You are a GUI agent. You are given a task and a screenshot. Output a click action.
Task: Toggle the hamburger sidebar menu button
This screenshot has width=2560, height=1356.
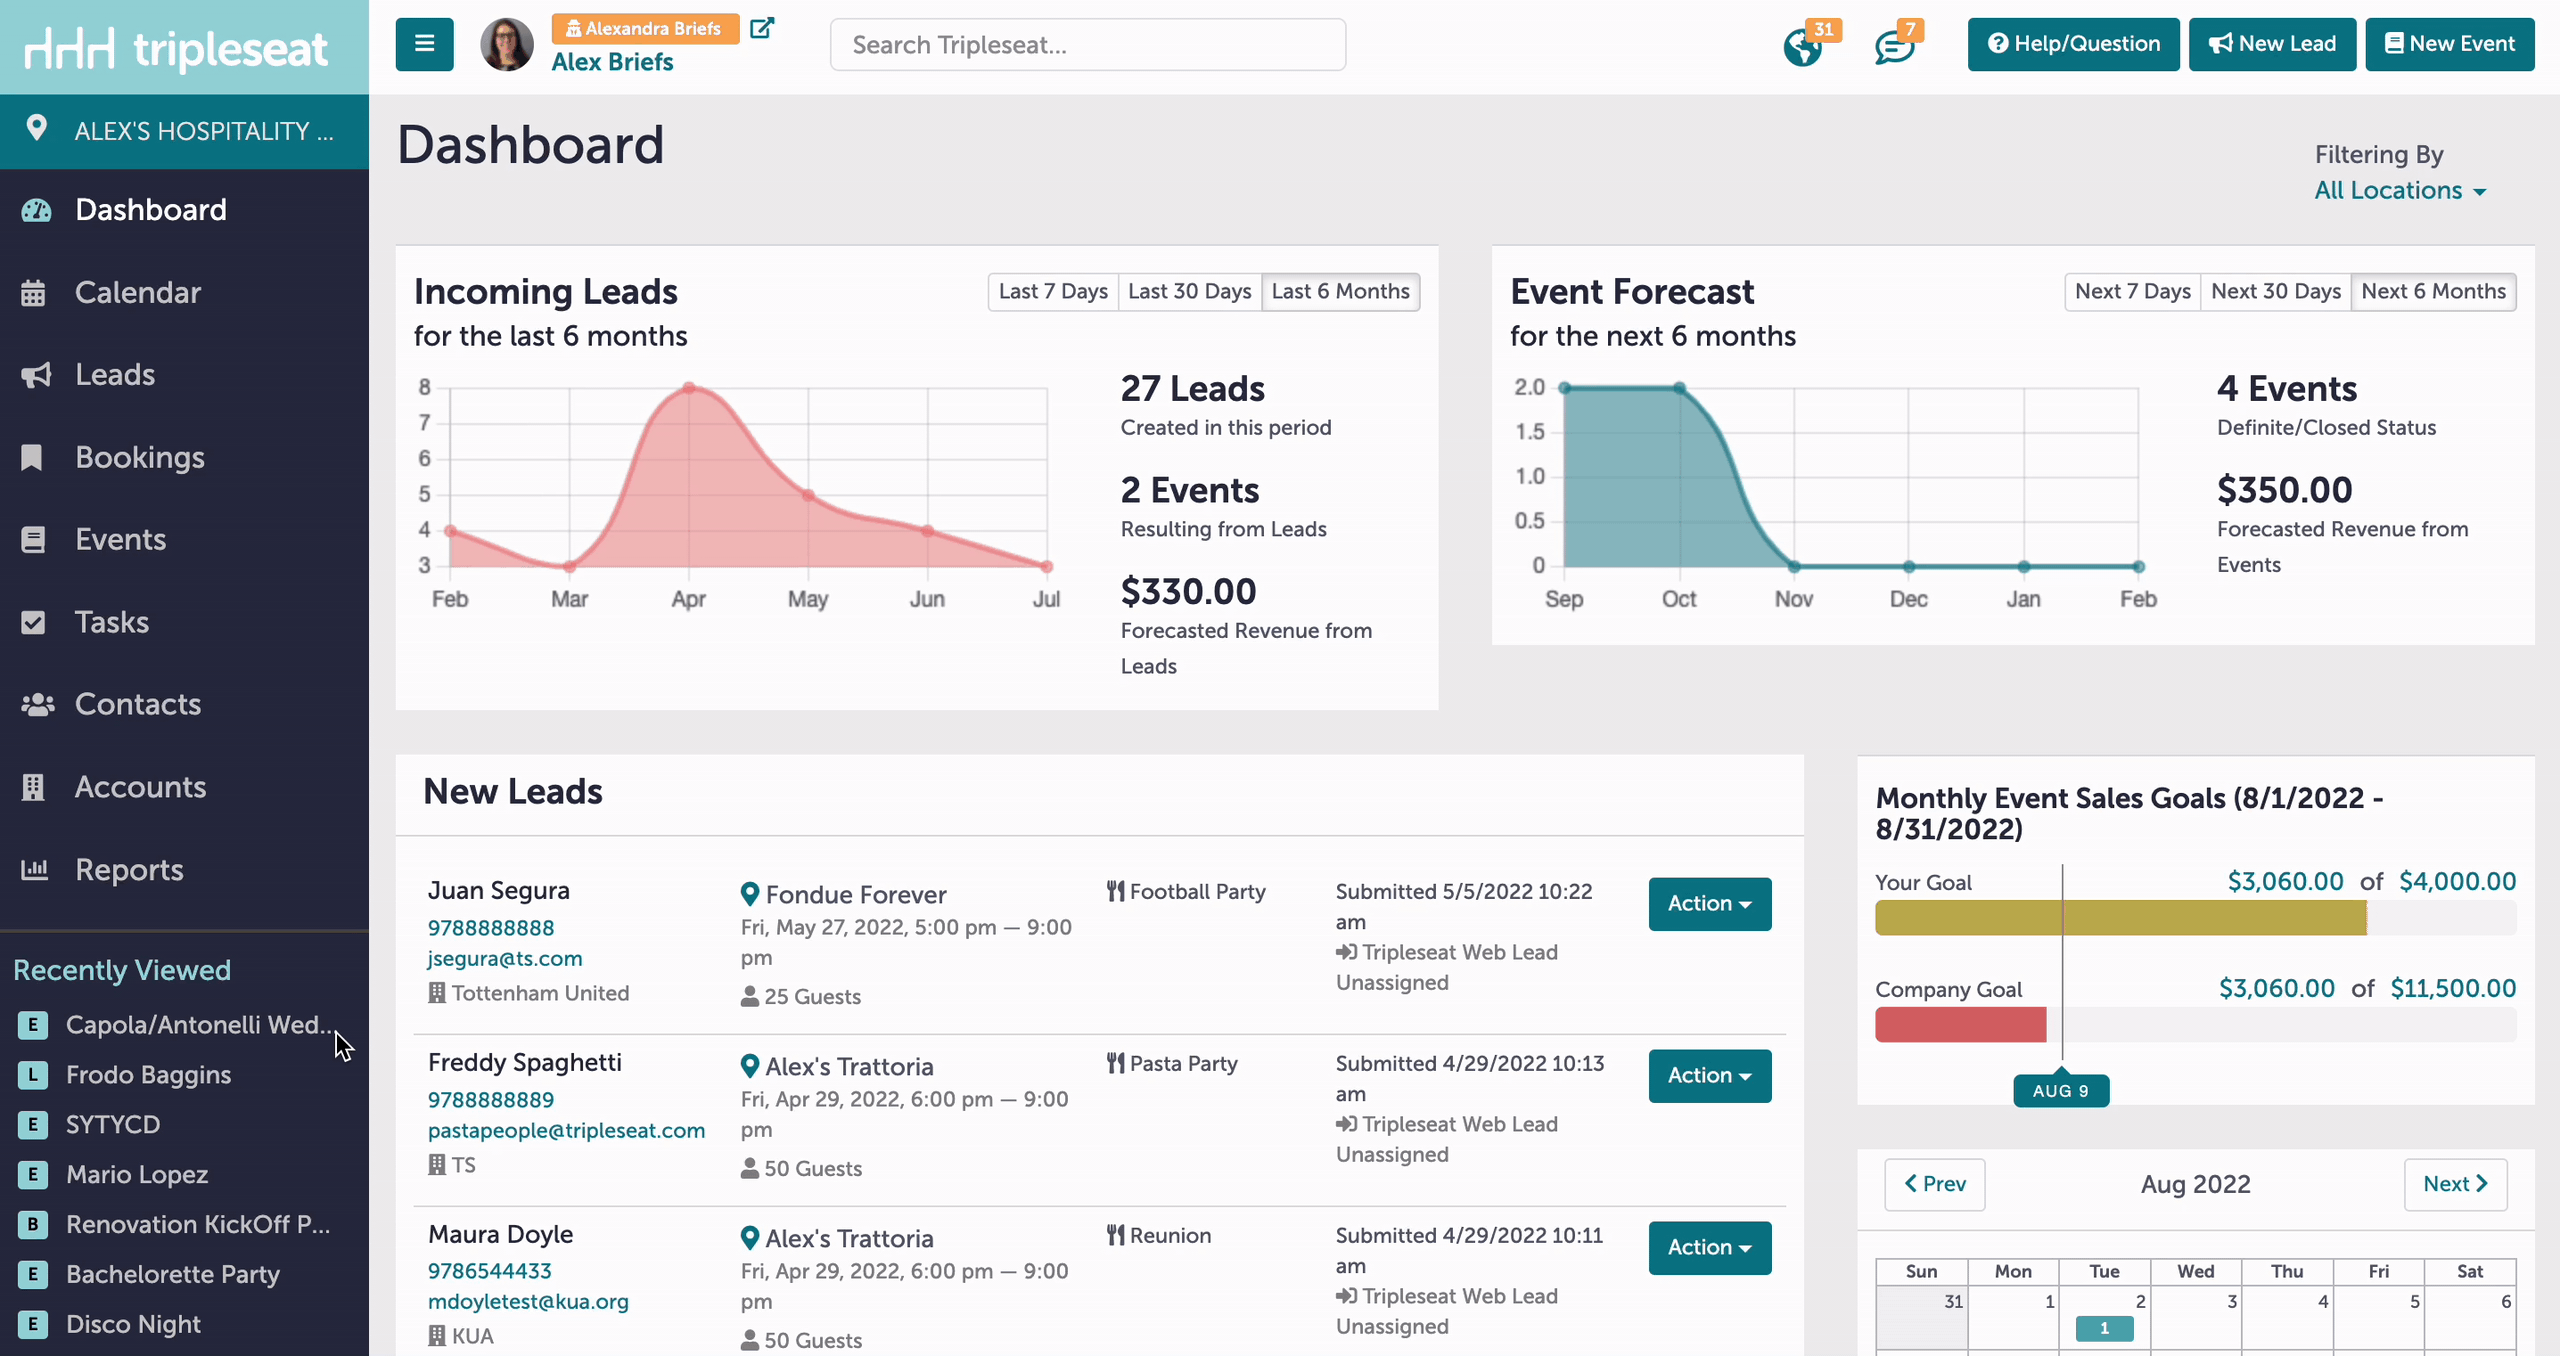424,44
